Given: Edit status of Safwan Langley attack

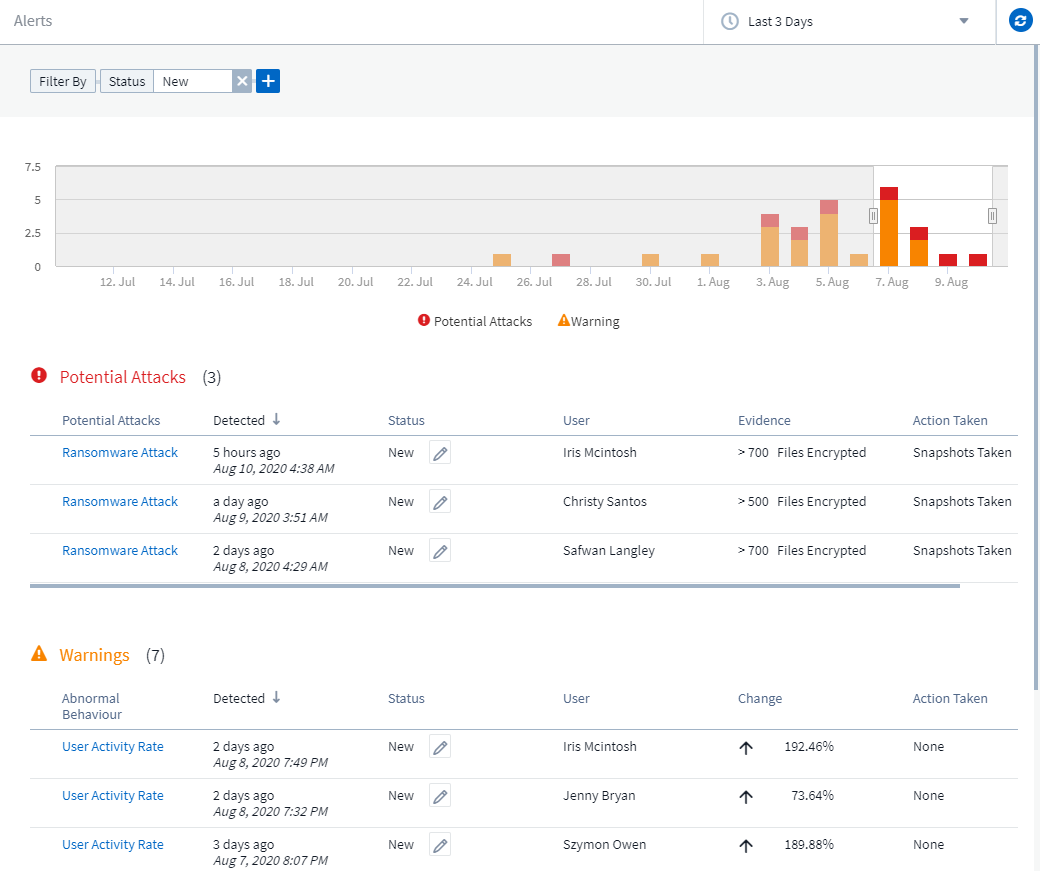Looking at the screenshot, I should 440,551.
